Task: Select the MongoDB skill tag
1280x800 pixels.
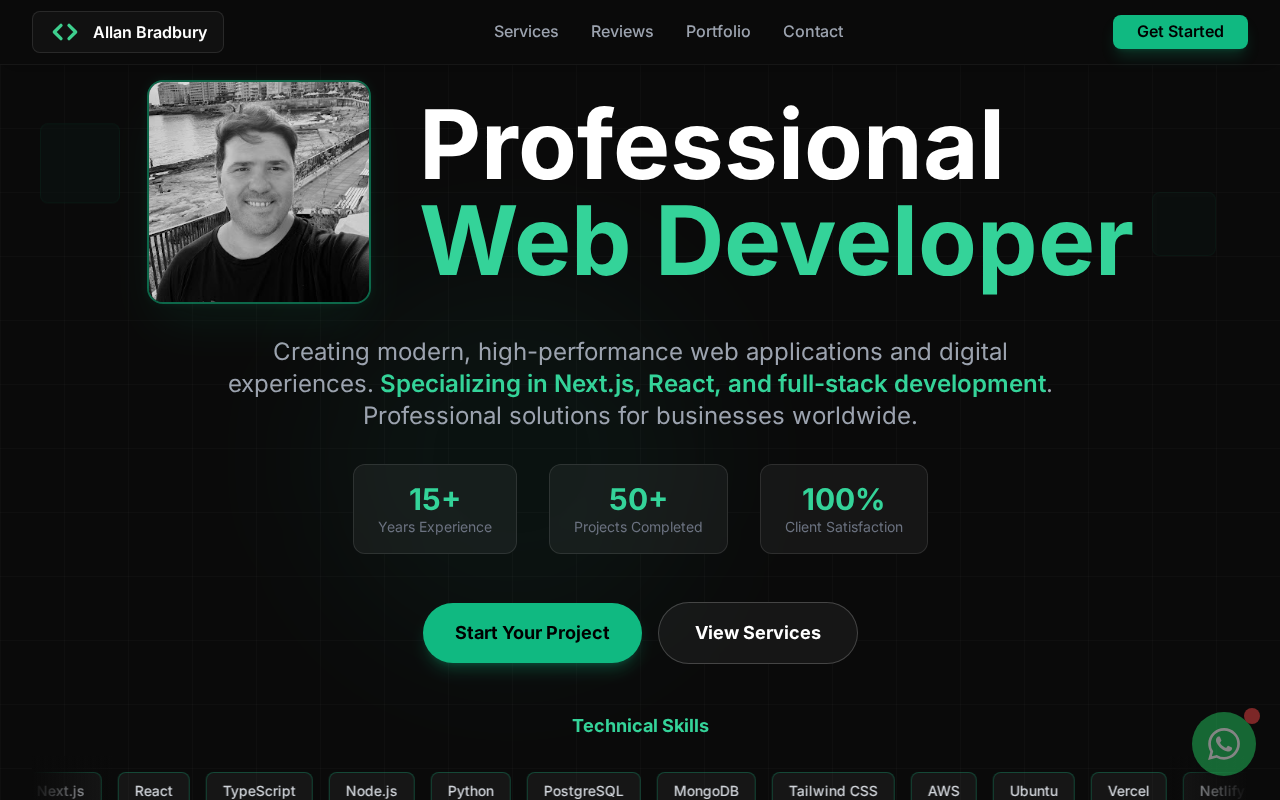Action: pyautogui.click(x=706, y=788)
